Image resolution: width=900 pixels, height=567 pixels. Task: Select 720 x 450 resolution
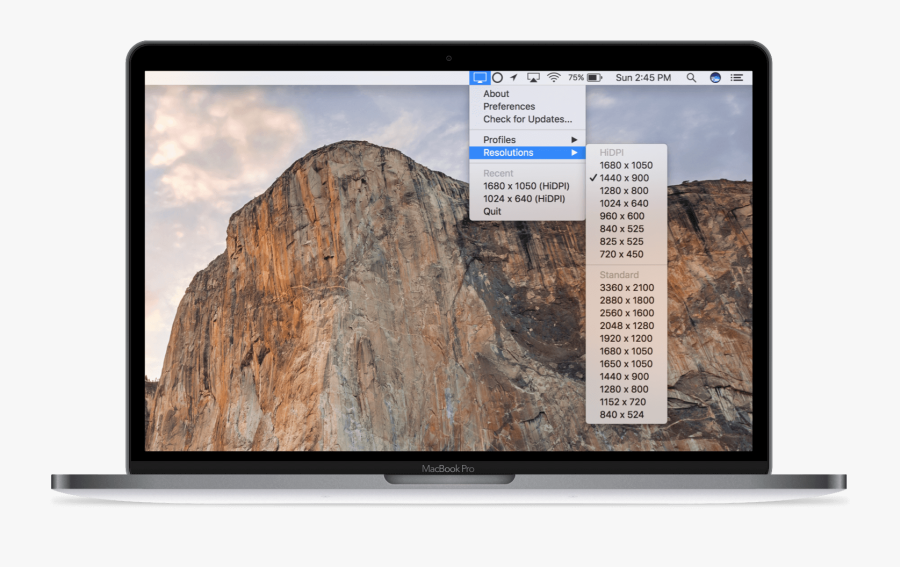(626, 254)
